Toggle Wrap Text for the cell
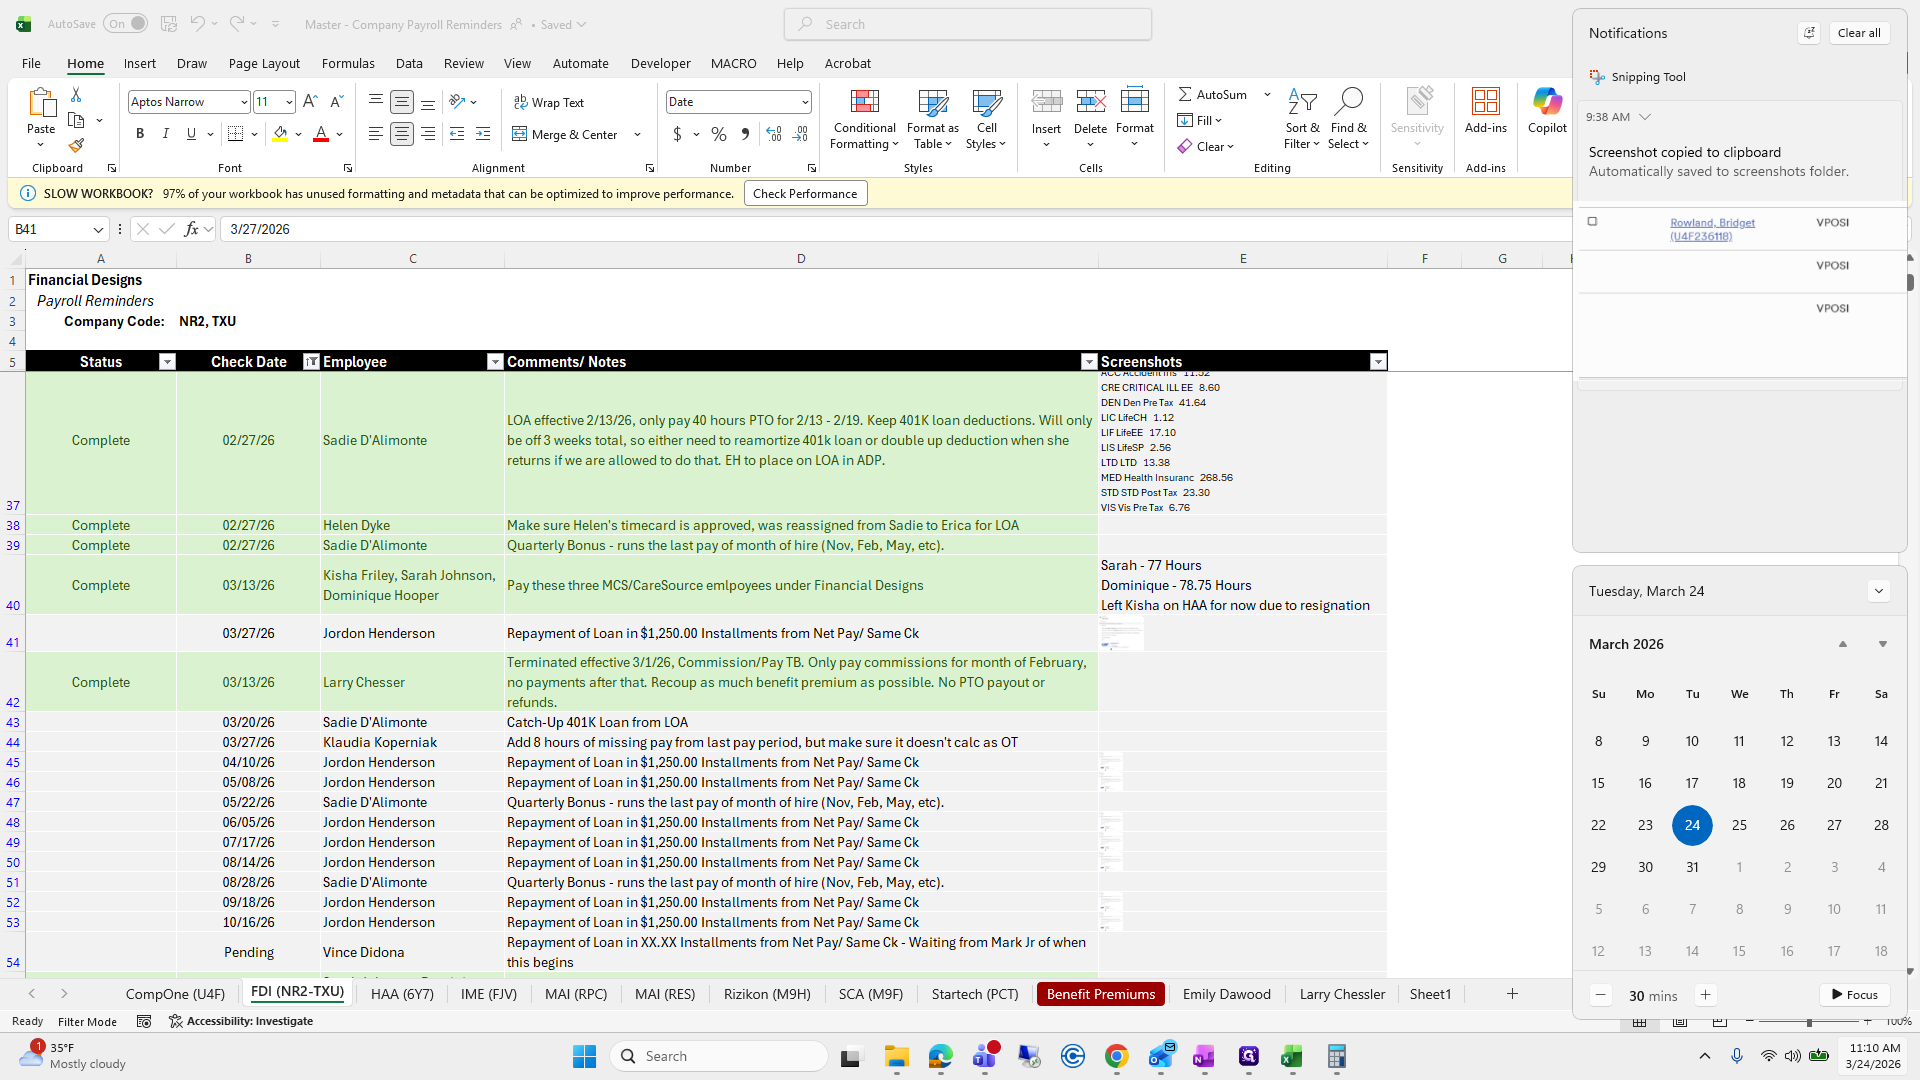1920x1080 pixels. click(x=549, y=102)
